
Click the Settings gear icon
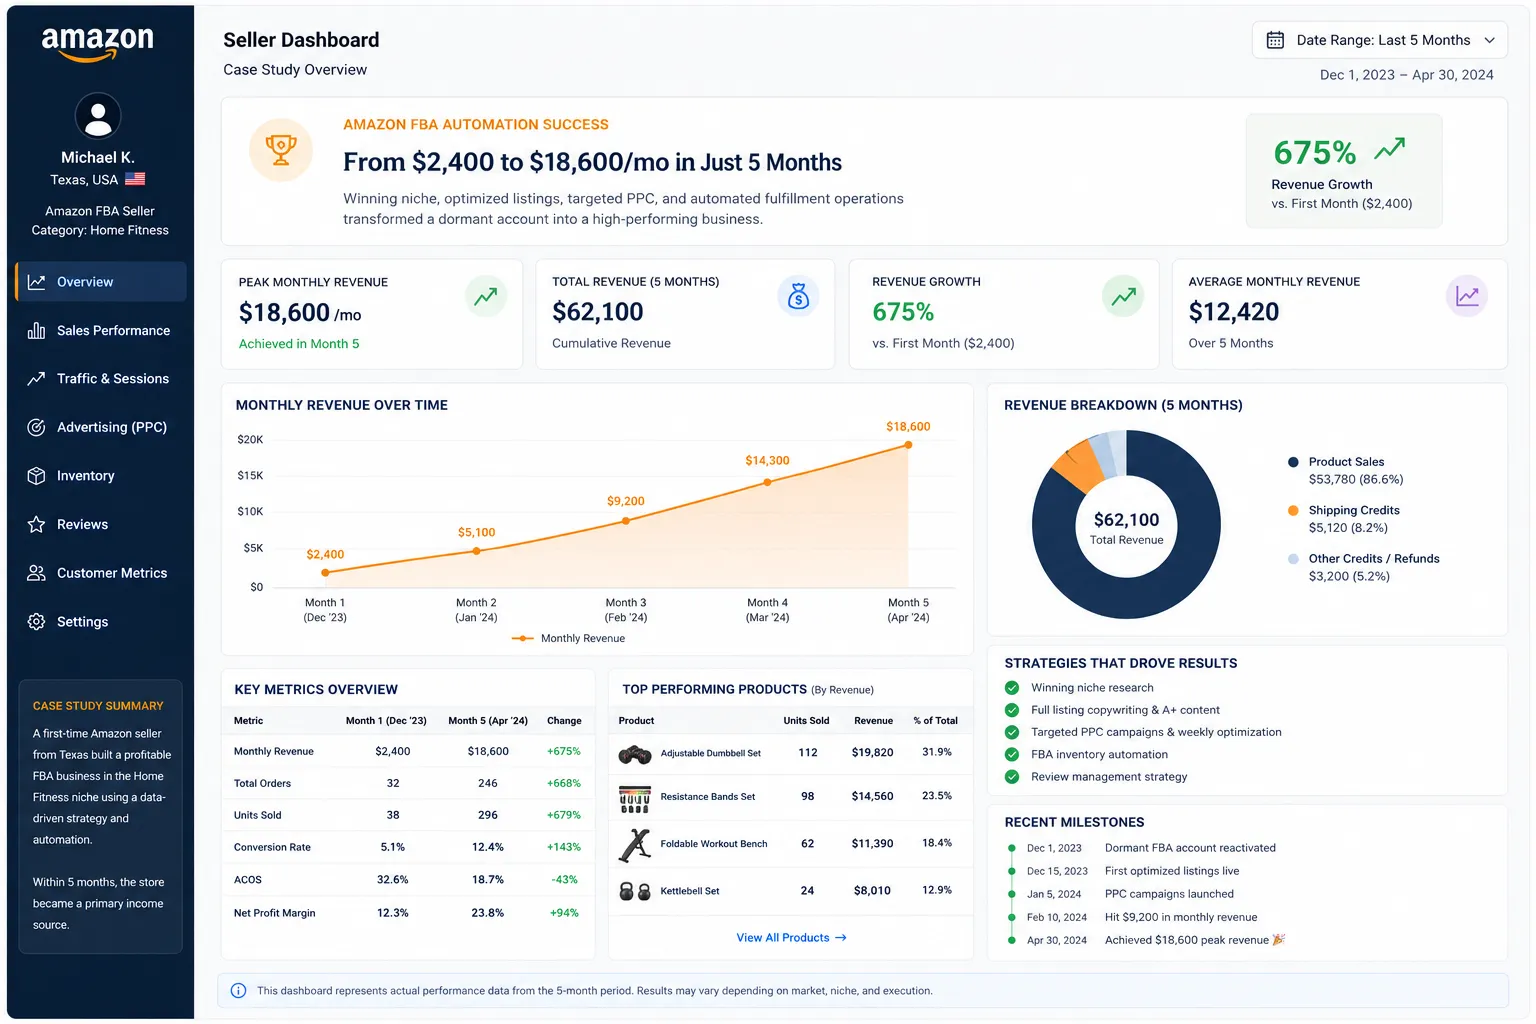[x=36, y=622]
